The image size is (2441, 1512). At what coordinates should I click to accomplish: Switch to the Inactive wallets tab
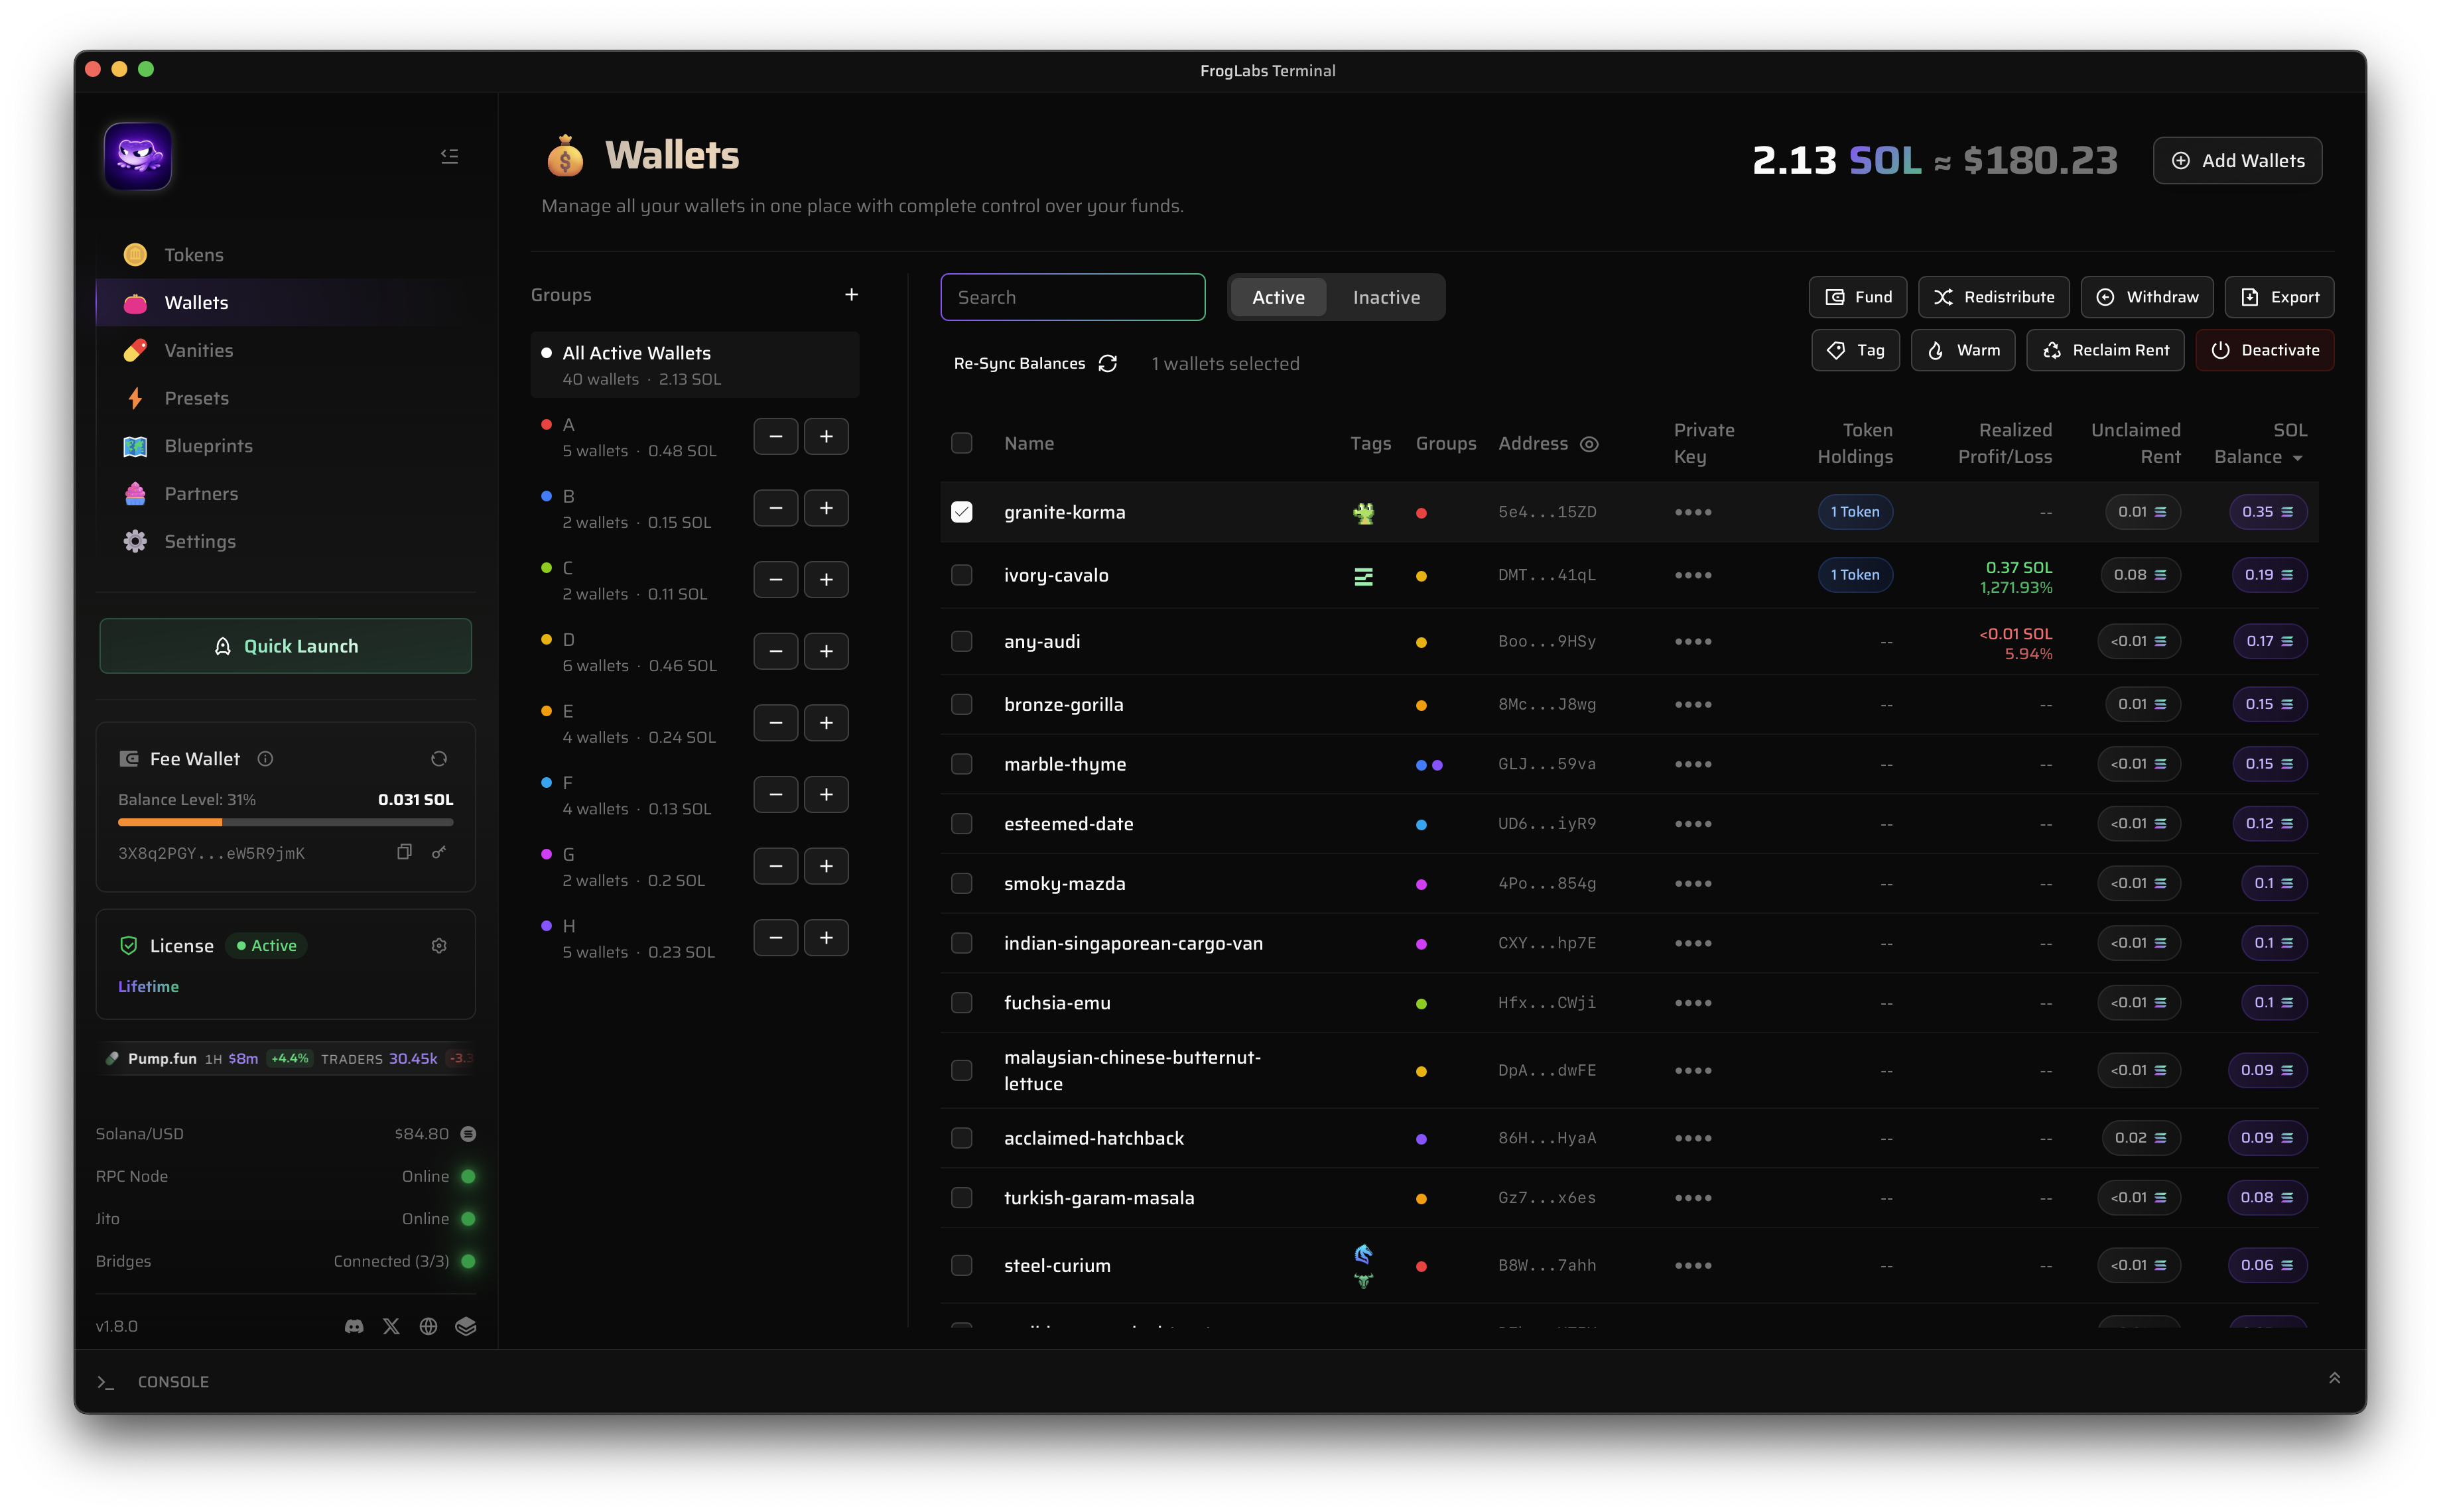pyautogui.click(x=1386, y=297)
